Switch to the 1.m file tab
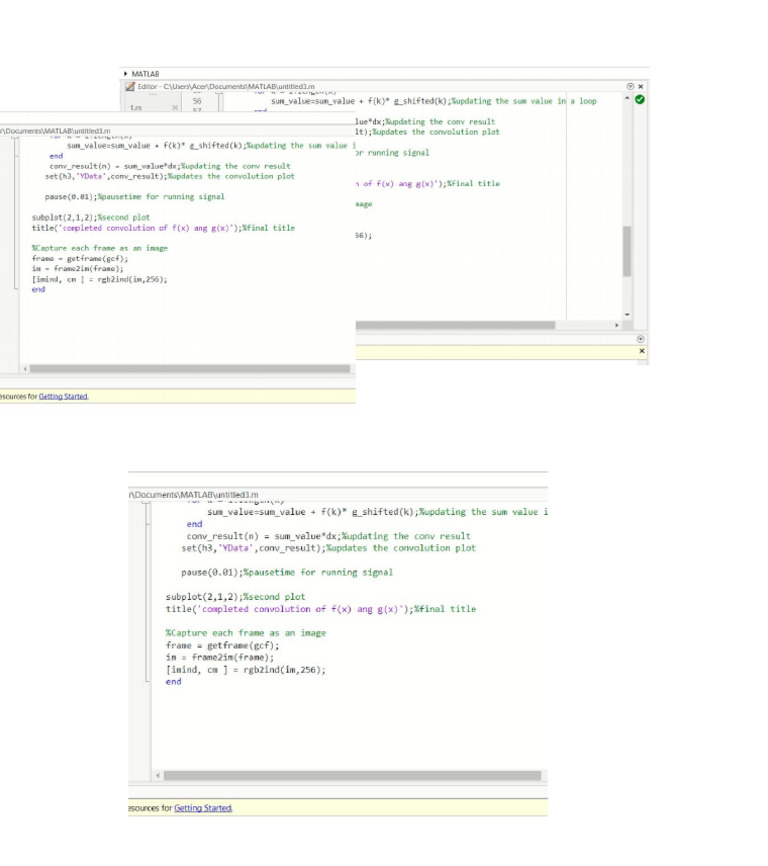Image resolution: width=768 pixels, height=866 pixels. [136, 108]
